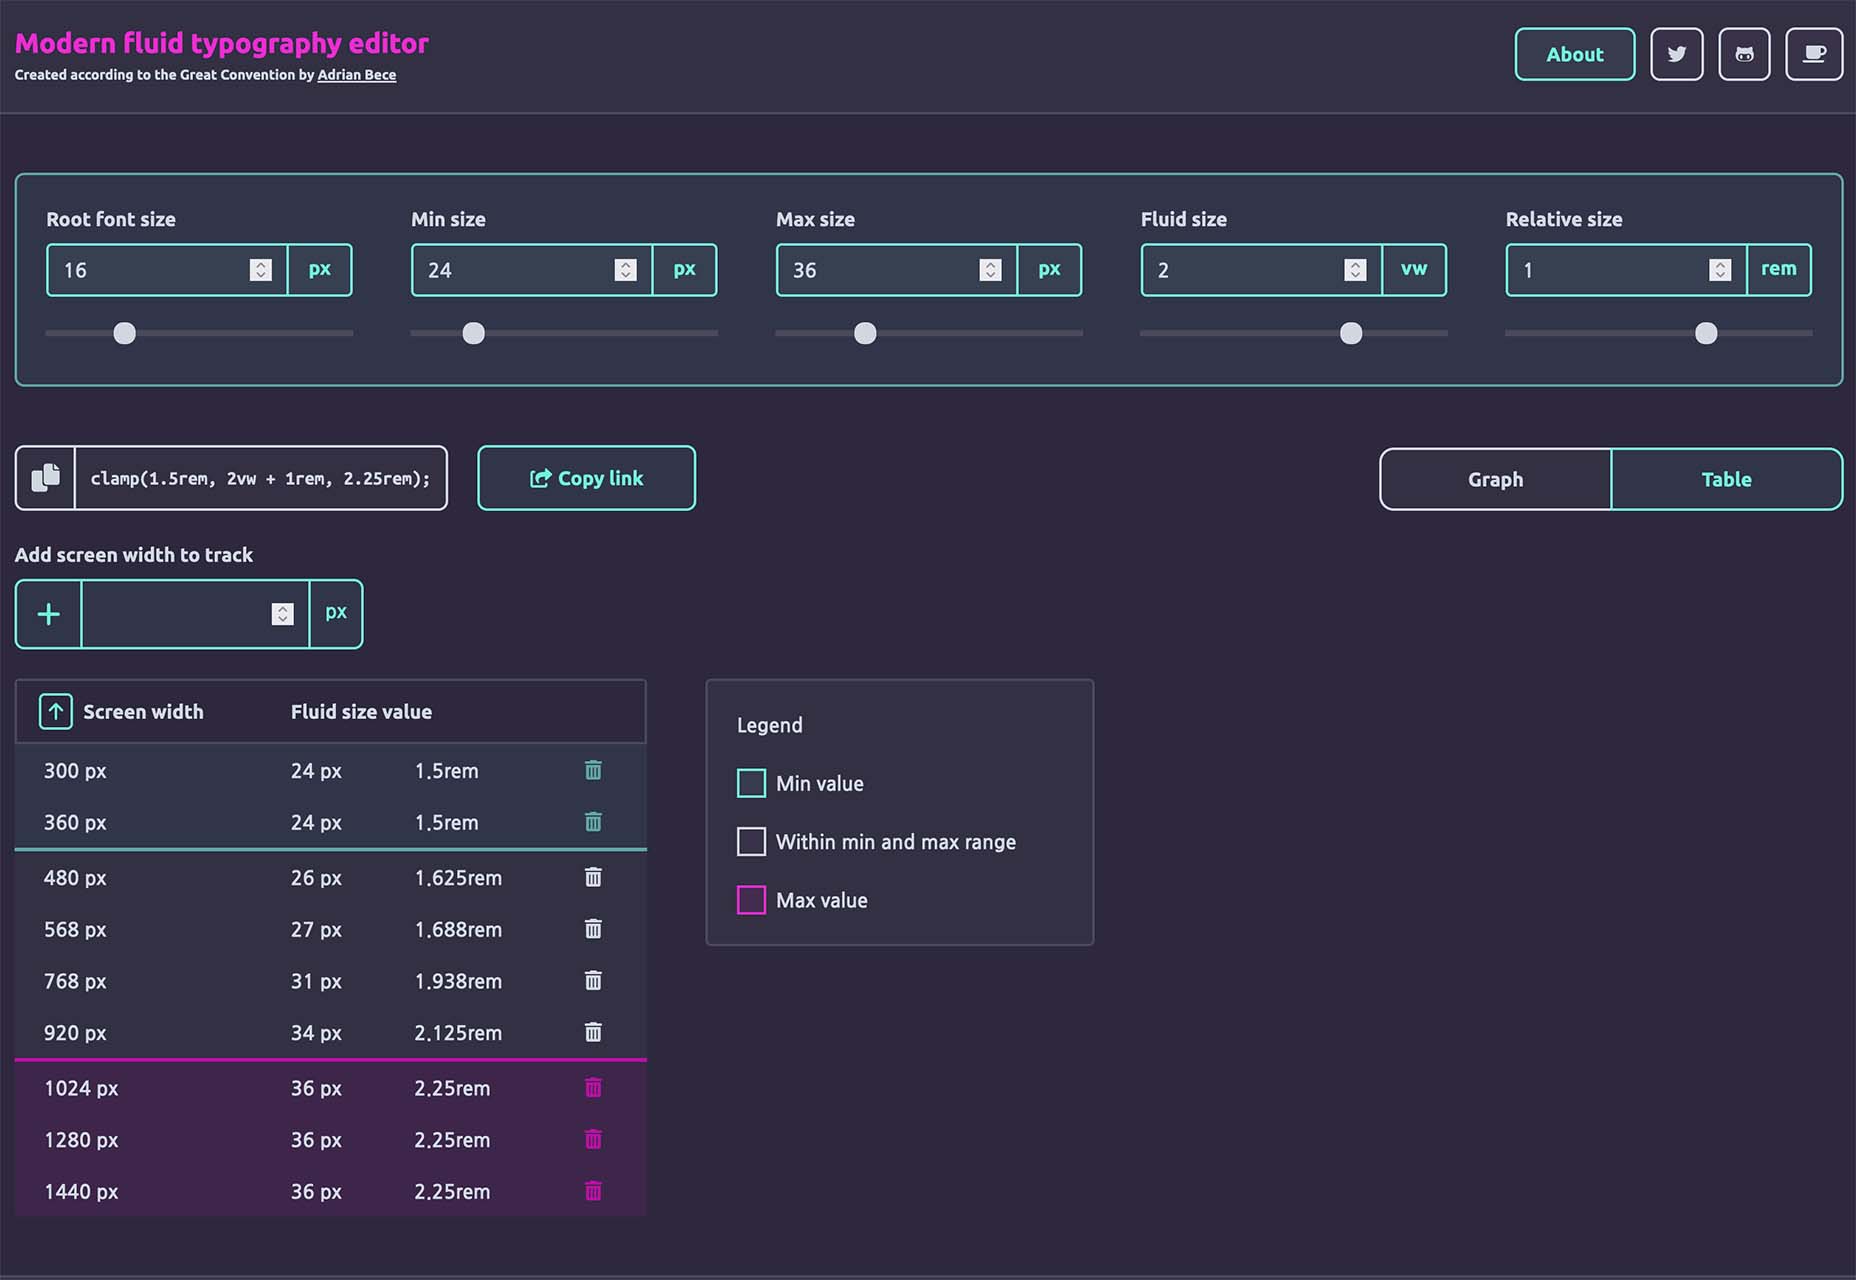Click the Fluid size value column header
The height and width of the screenshot is (1280, 1856).
[x=361, y=712]
